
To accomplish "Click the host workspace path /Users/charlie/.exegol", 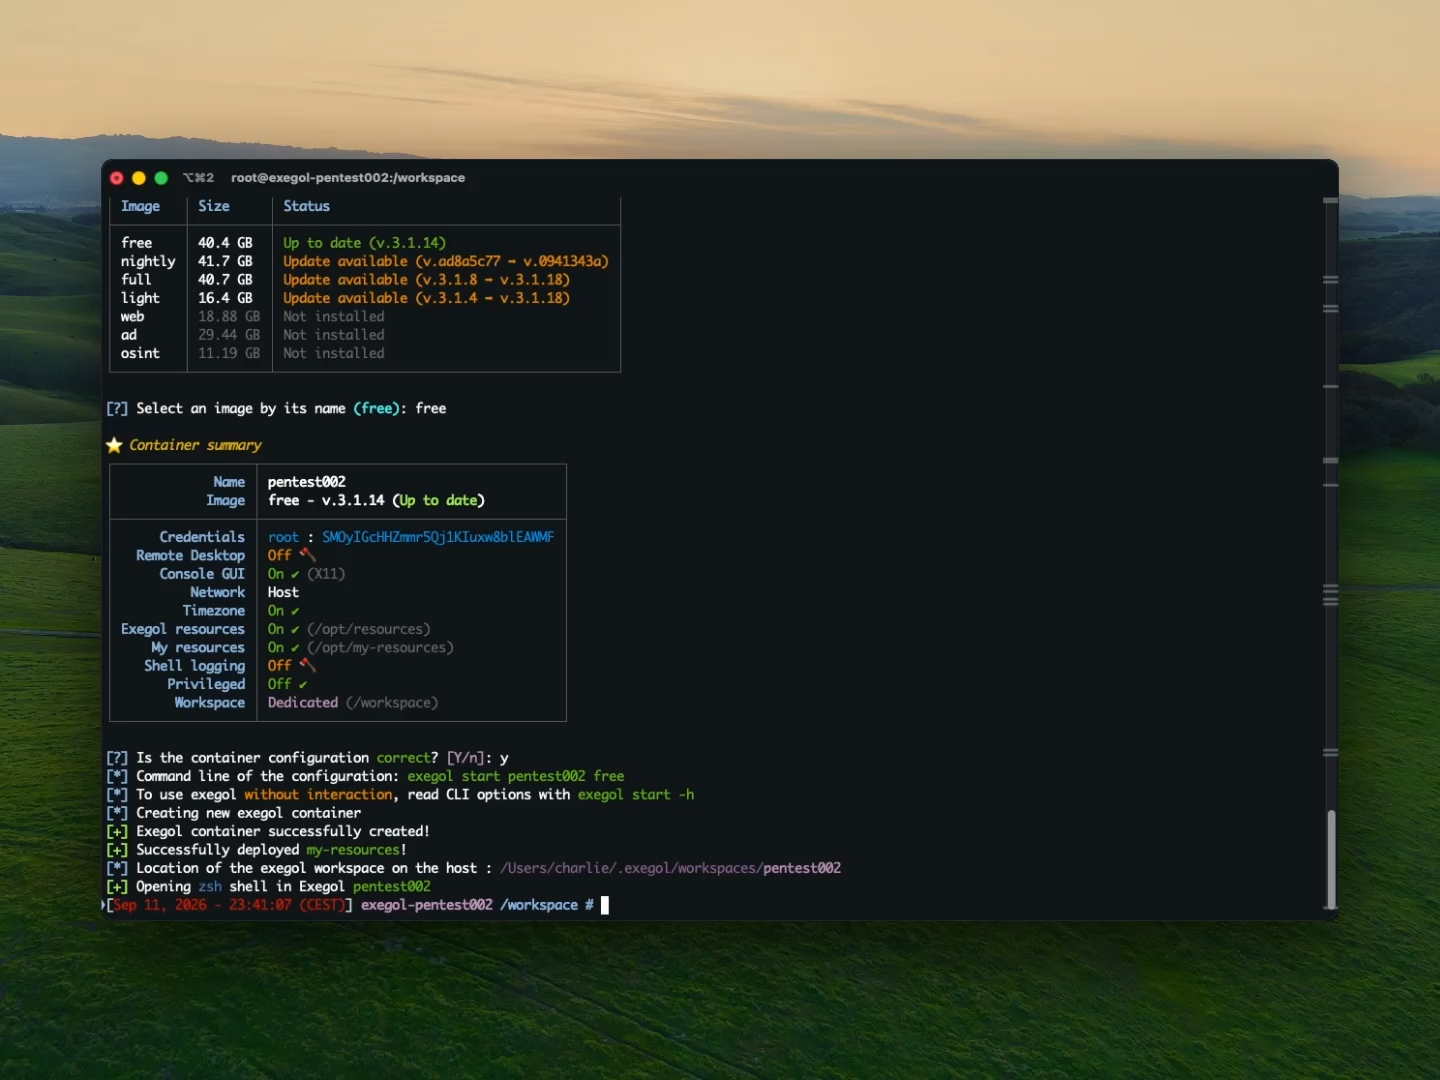I will click(x=670, y=868).
